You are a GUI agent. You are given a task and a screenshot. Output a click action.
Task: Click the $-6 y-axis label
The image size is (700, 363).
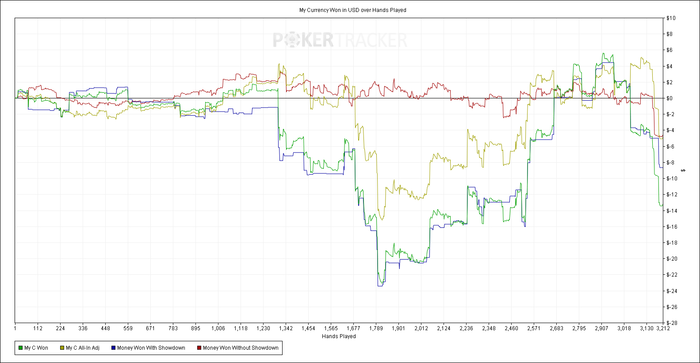[x=671, y=146]
